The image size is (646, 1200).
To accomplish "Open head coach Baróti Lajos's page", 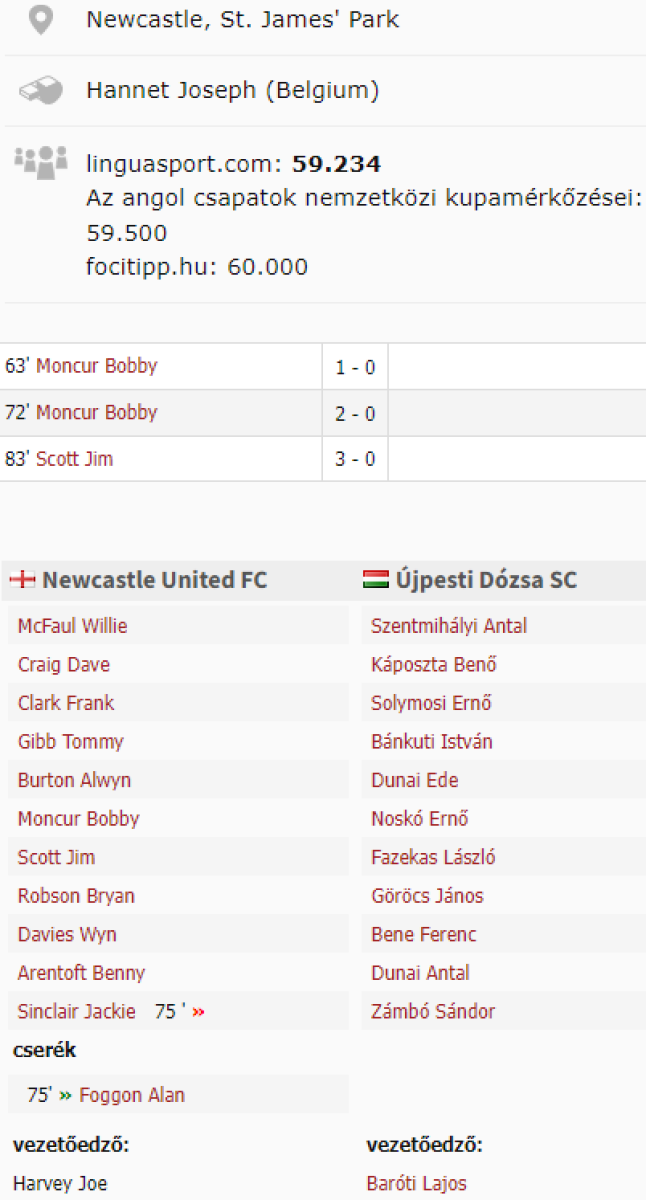I will pyautogui.click(x=416, y=1183).
